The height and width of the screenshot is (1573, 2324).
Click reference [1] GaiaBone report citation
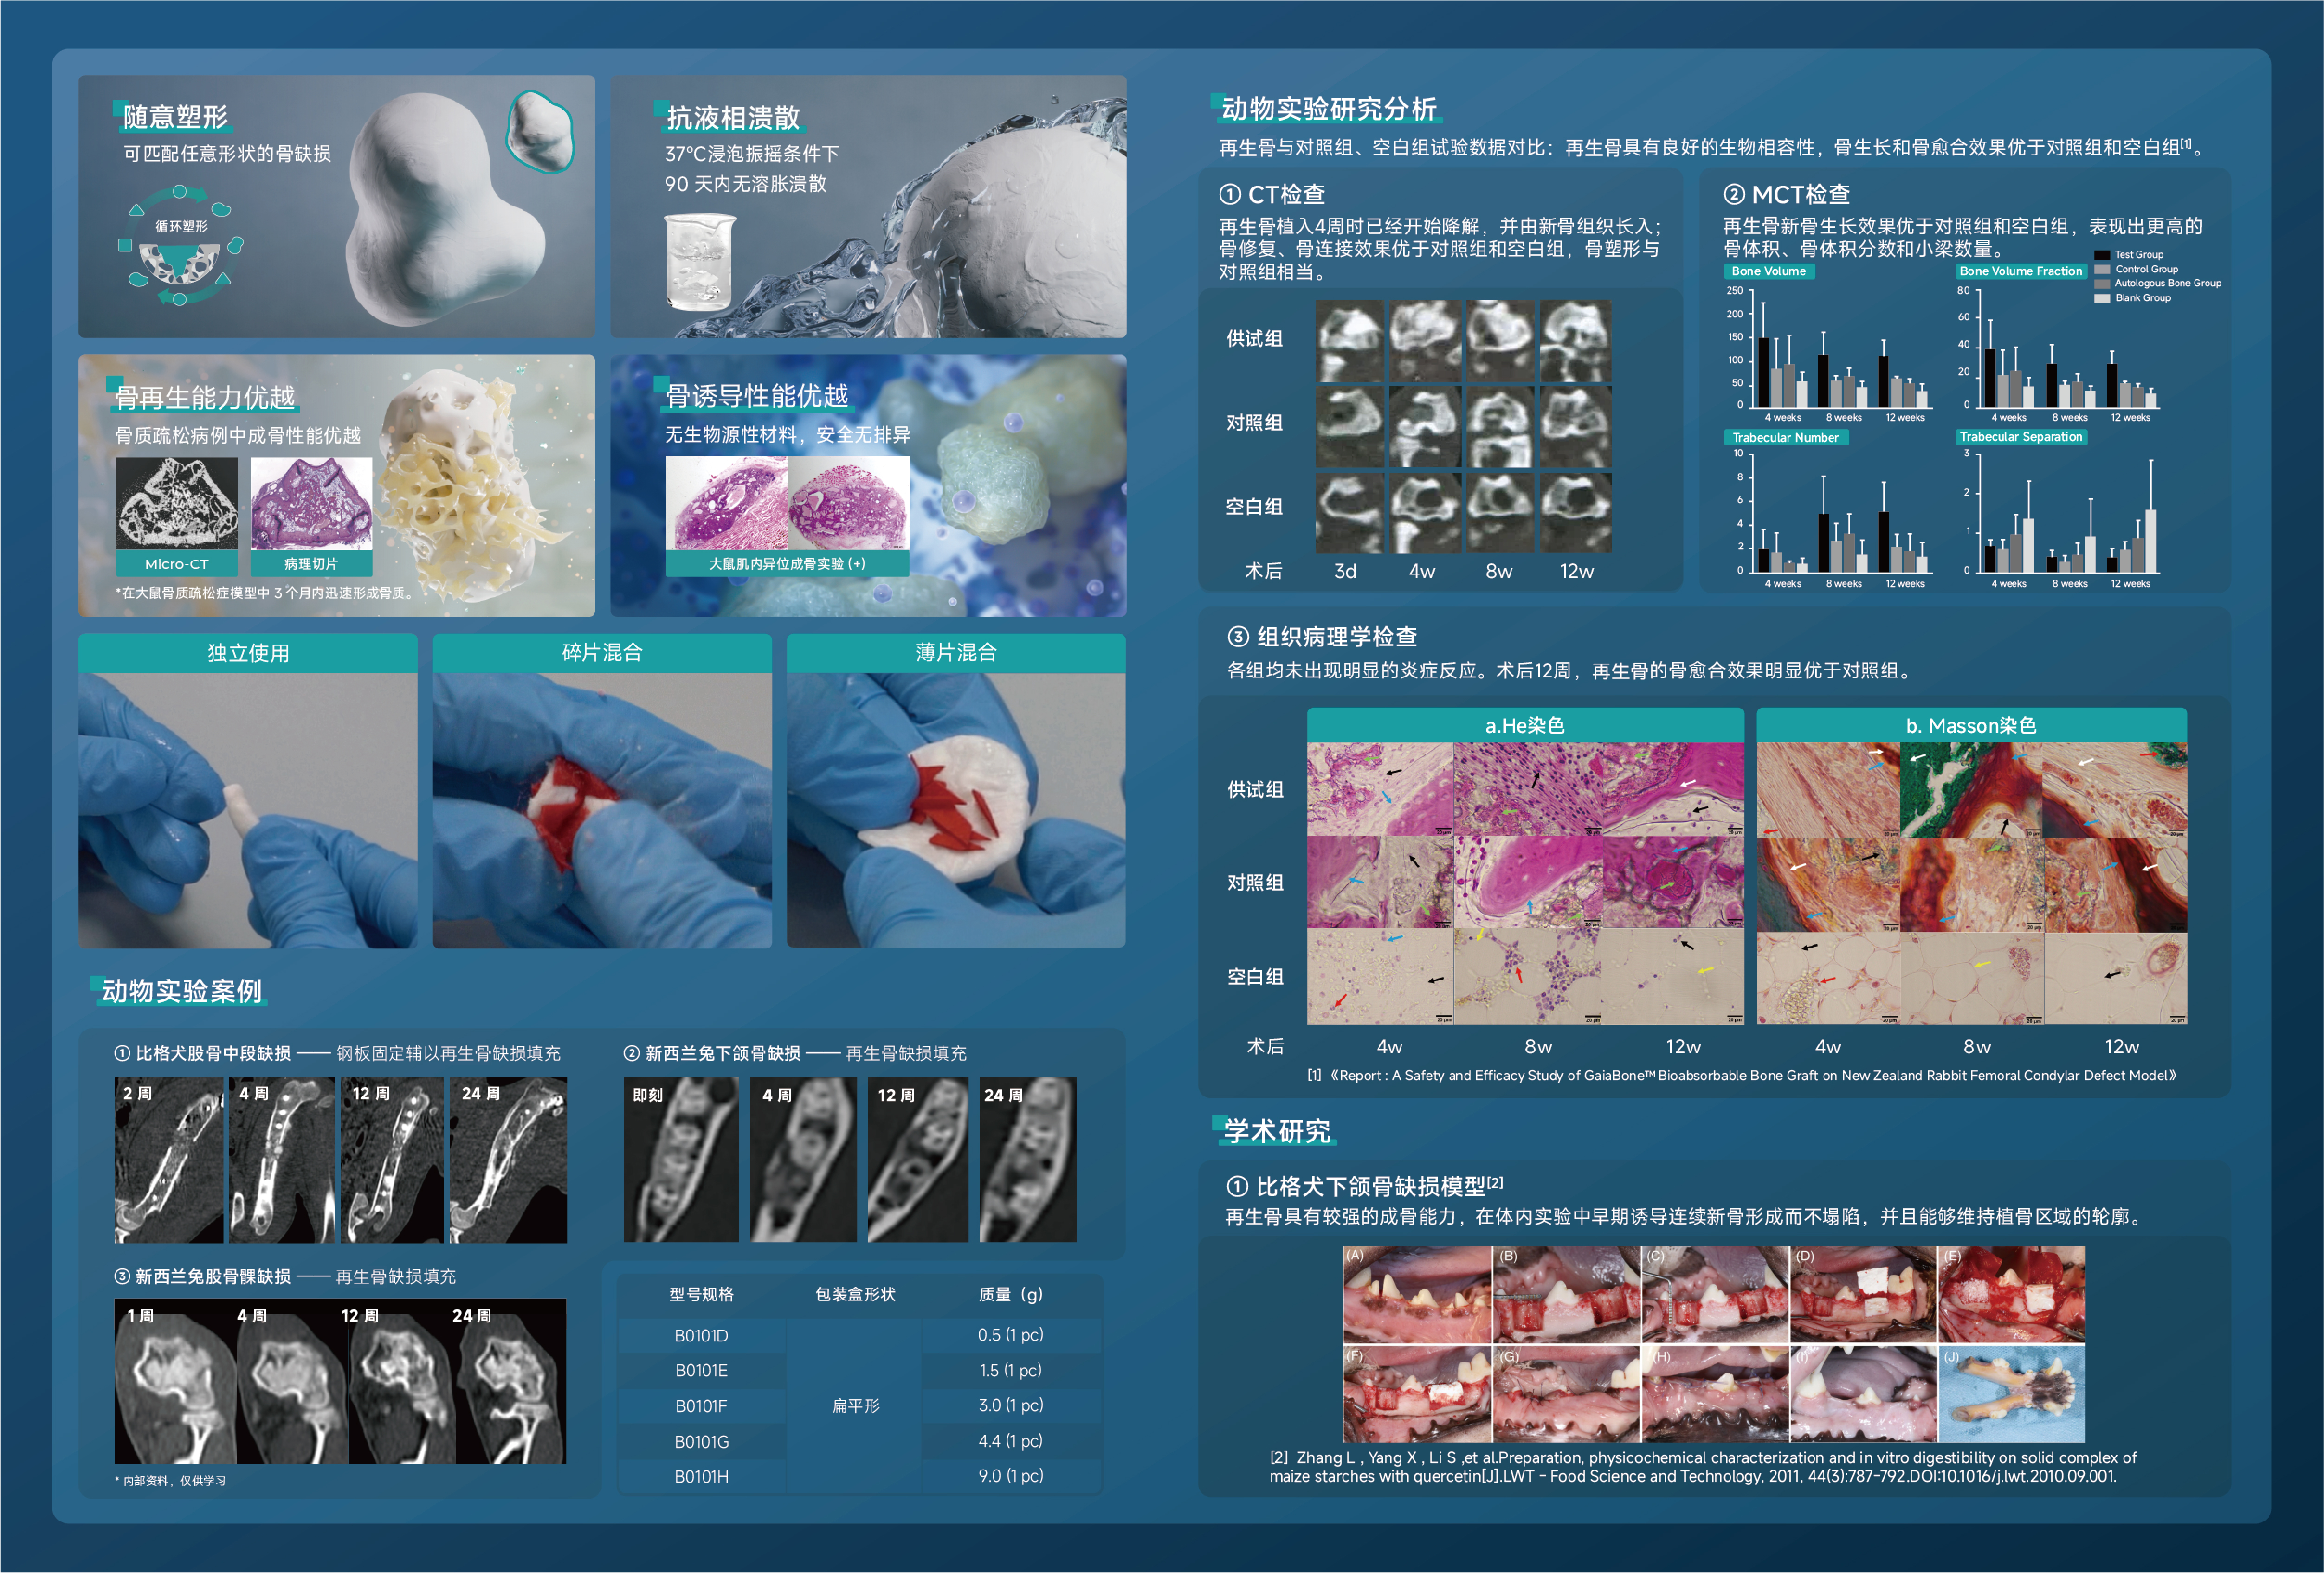click(1741, 1075)
